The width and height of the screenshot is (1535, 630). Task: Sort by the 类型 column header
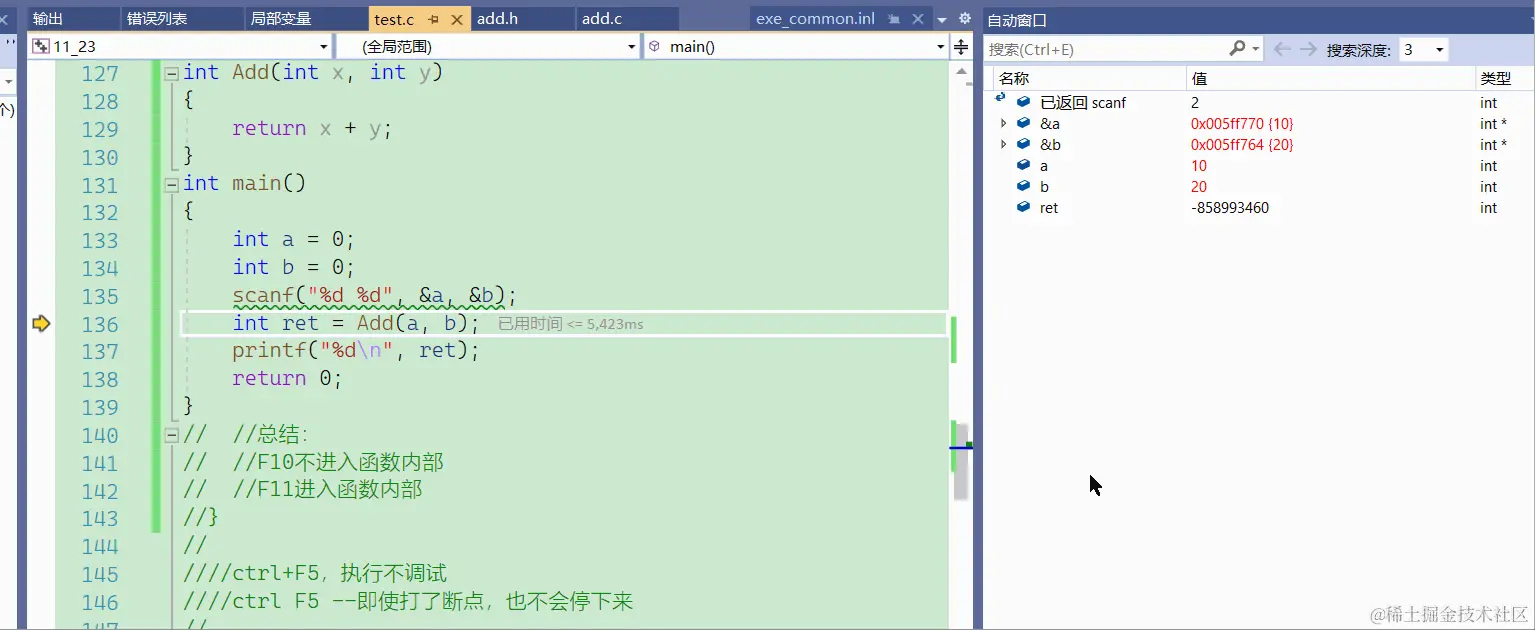pos(1504,78)
